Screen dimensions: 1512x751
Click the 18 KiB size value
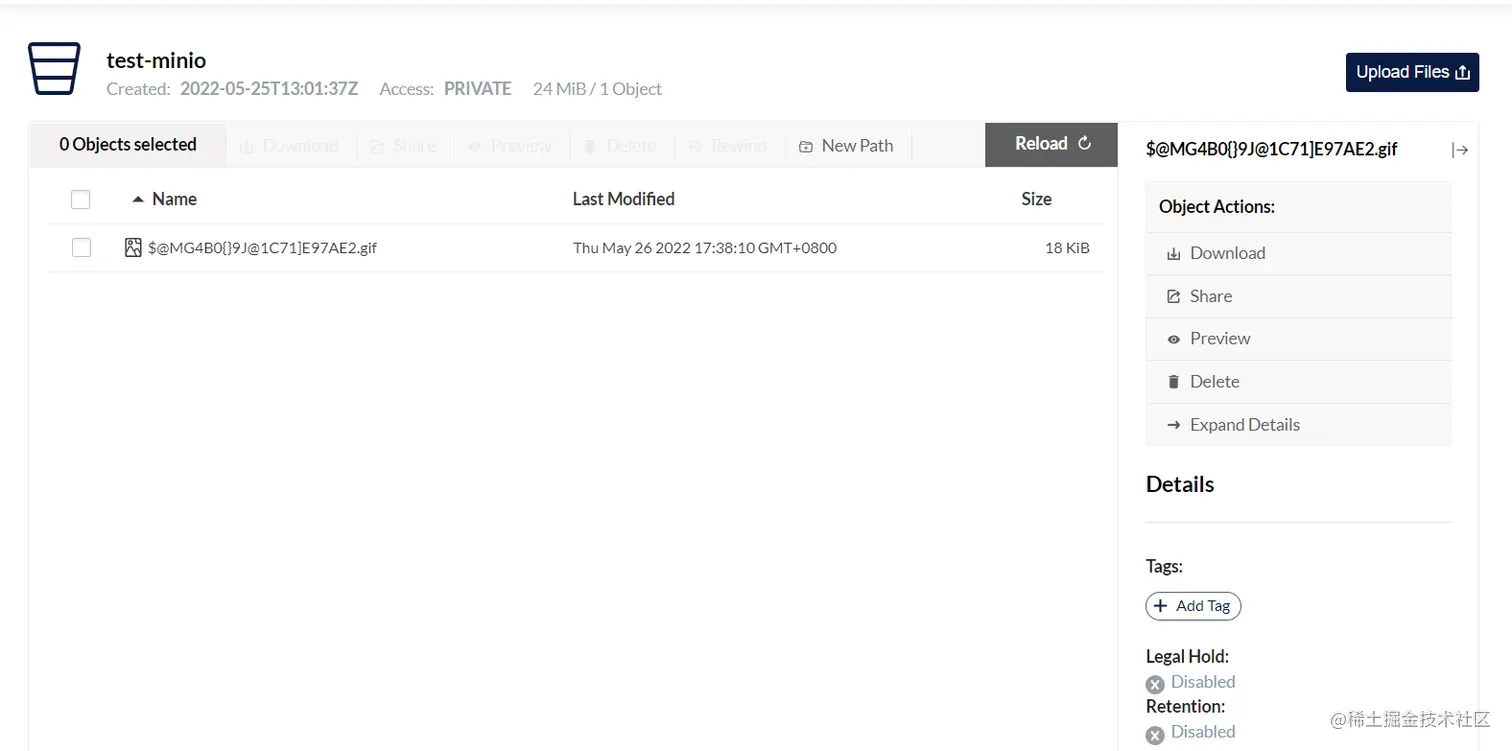click(1067, 247)
